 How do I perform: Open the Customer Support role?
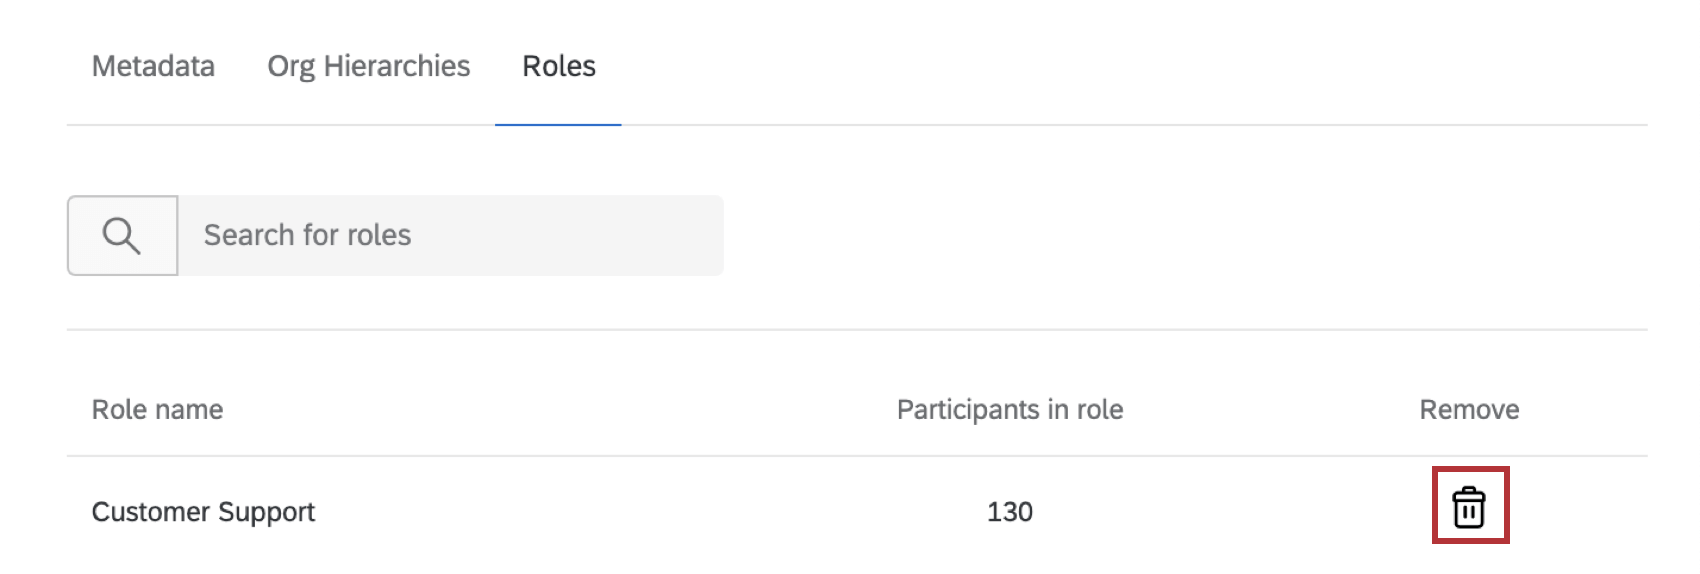coord(203,512)
